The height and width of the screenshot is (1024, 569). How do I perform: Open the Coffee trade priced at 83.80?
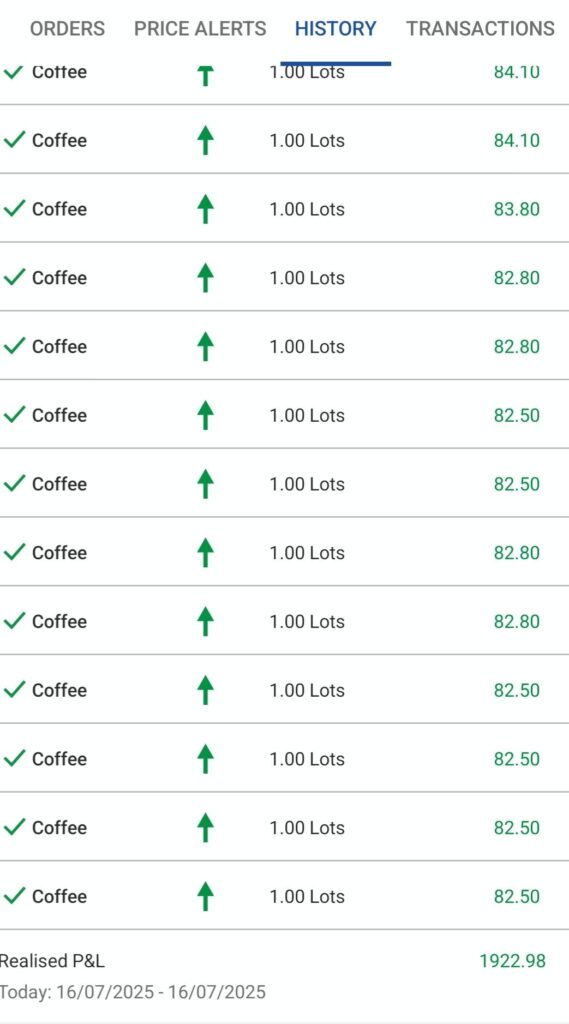[284, 208]
